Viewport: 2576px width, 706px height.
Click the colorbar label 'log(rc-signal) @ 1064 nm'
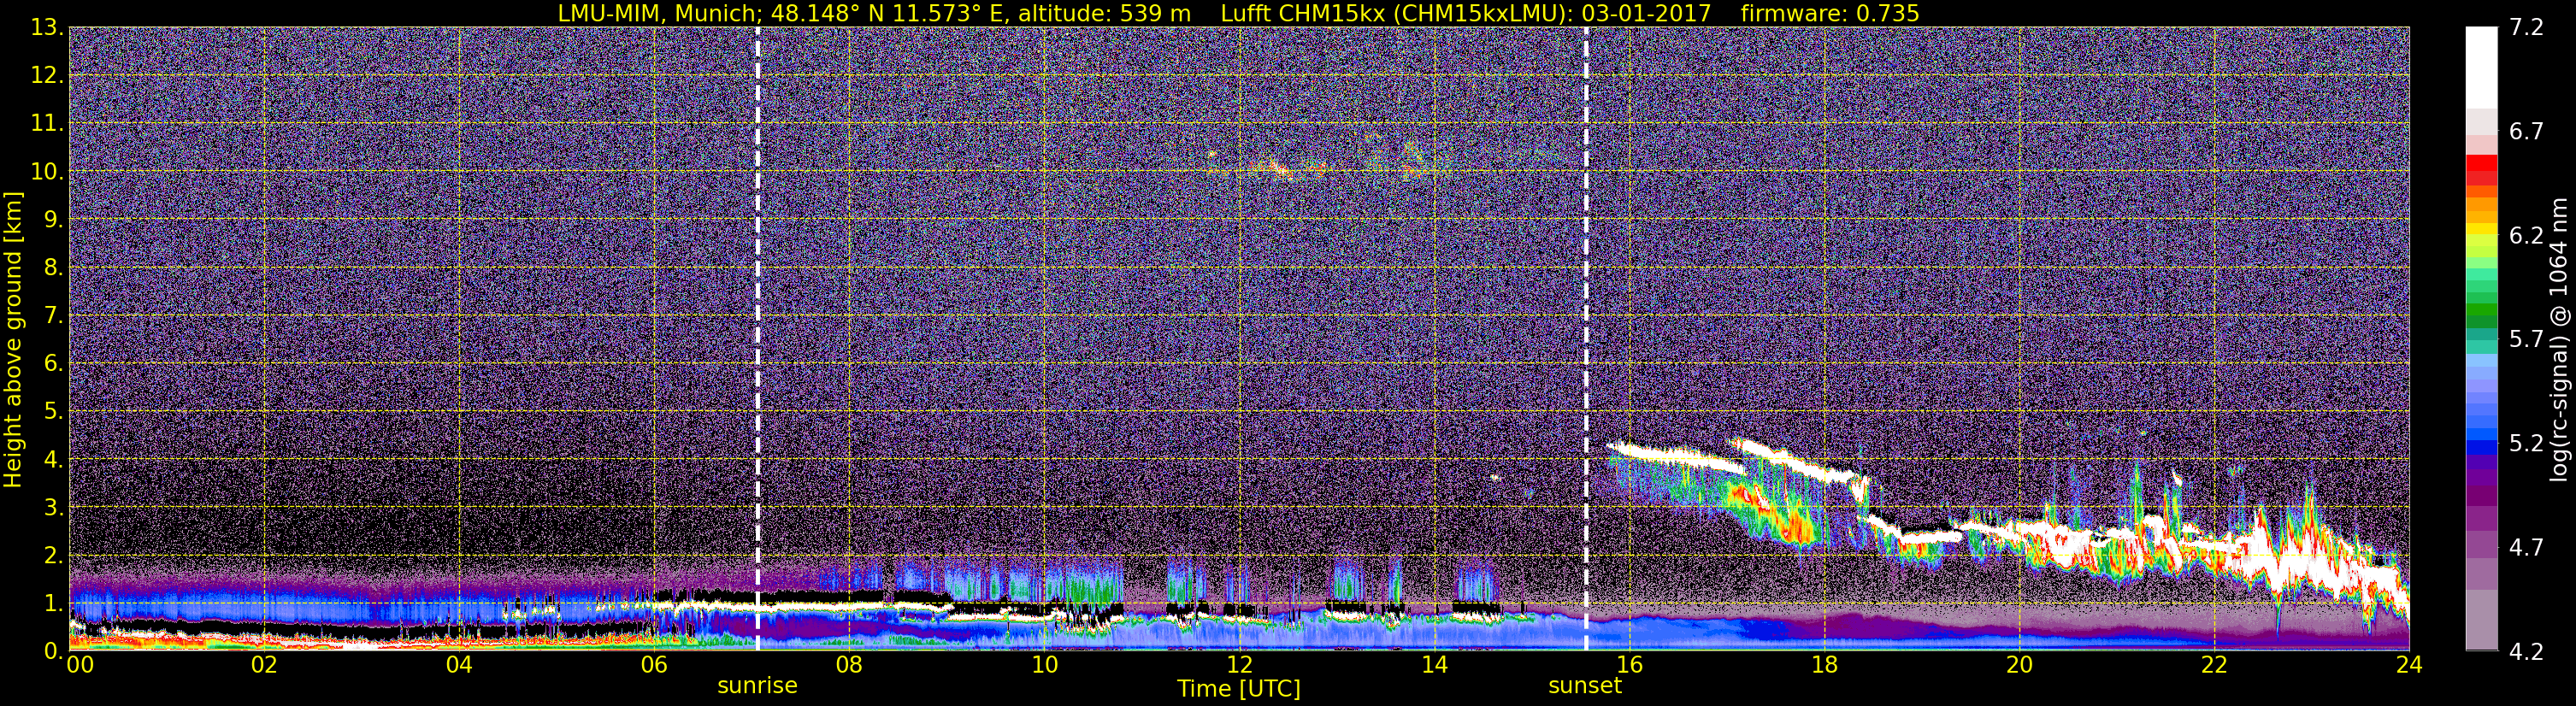pos(2559,339)
